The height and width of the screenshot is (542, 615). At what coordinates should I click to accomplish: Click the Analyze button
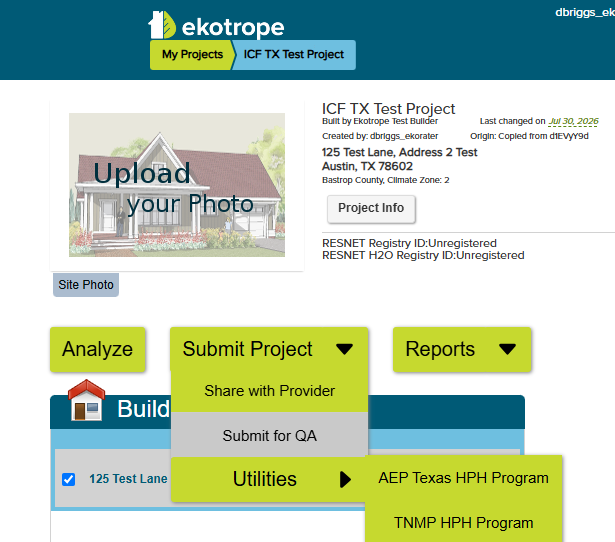pos(98,349)
